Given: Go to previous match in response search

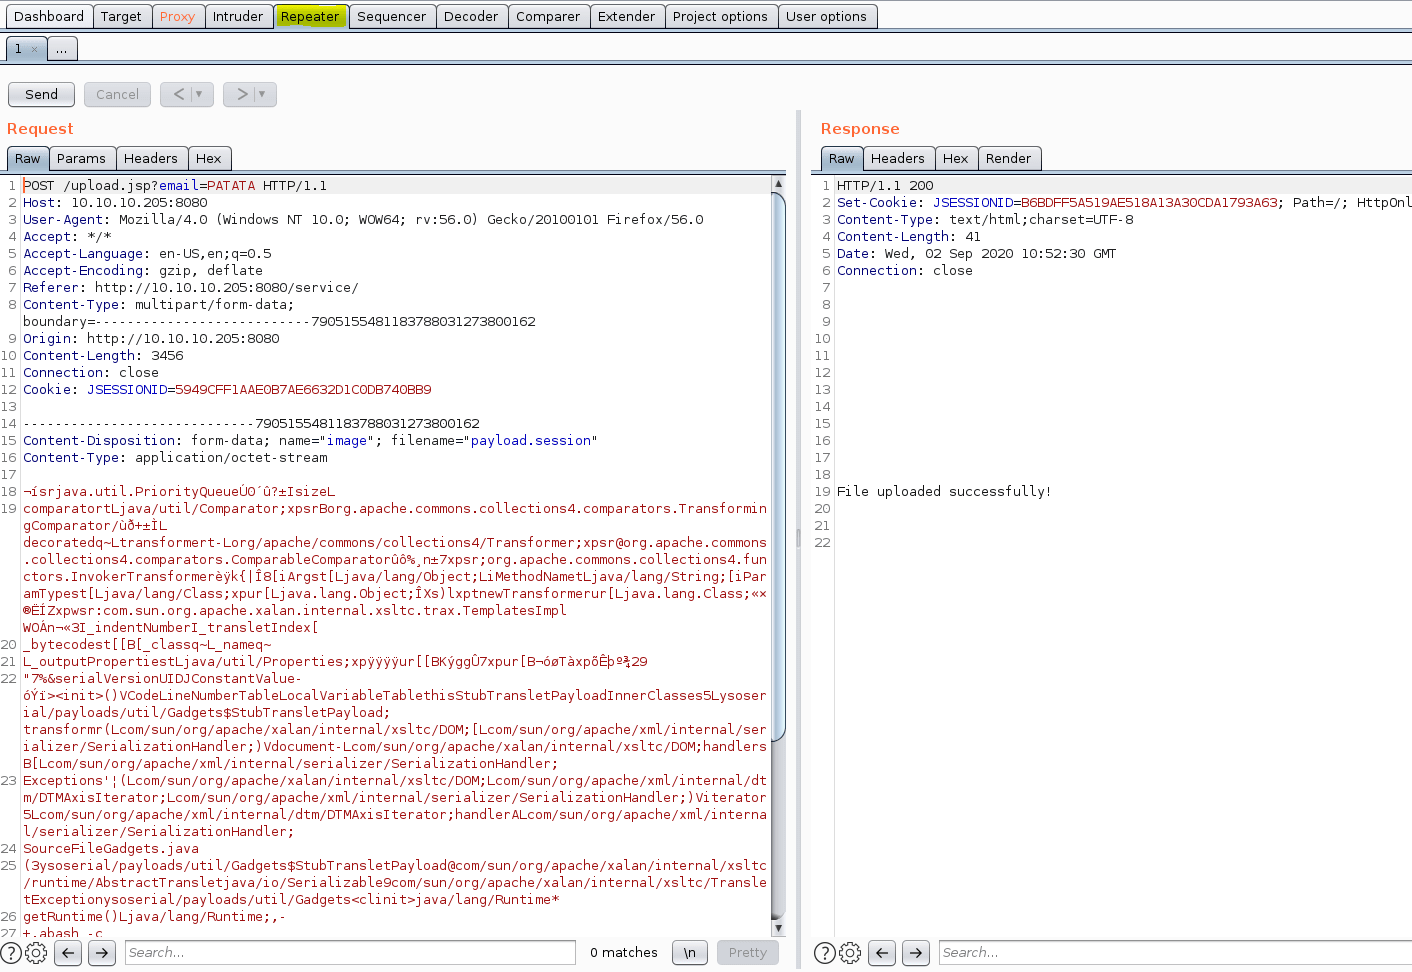Looking at the screenshot, I should [x=882, y=953].
